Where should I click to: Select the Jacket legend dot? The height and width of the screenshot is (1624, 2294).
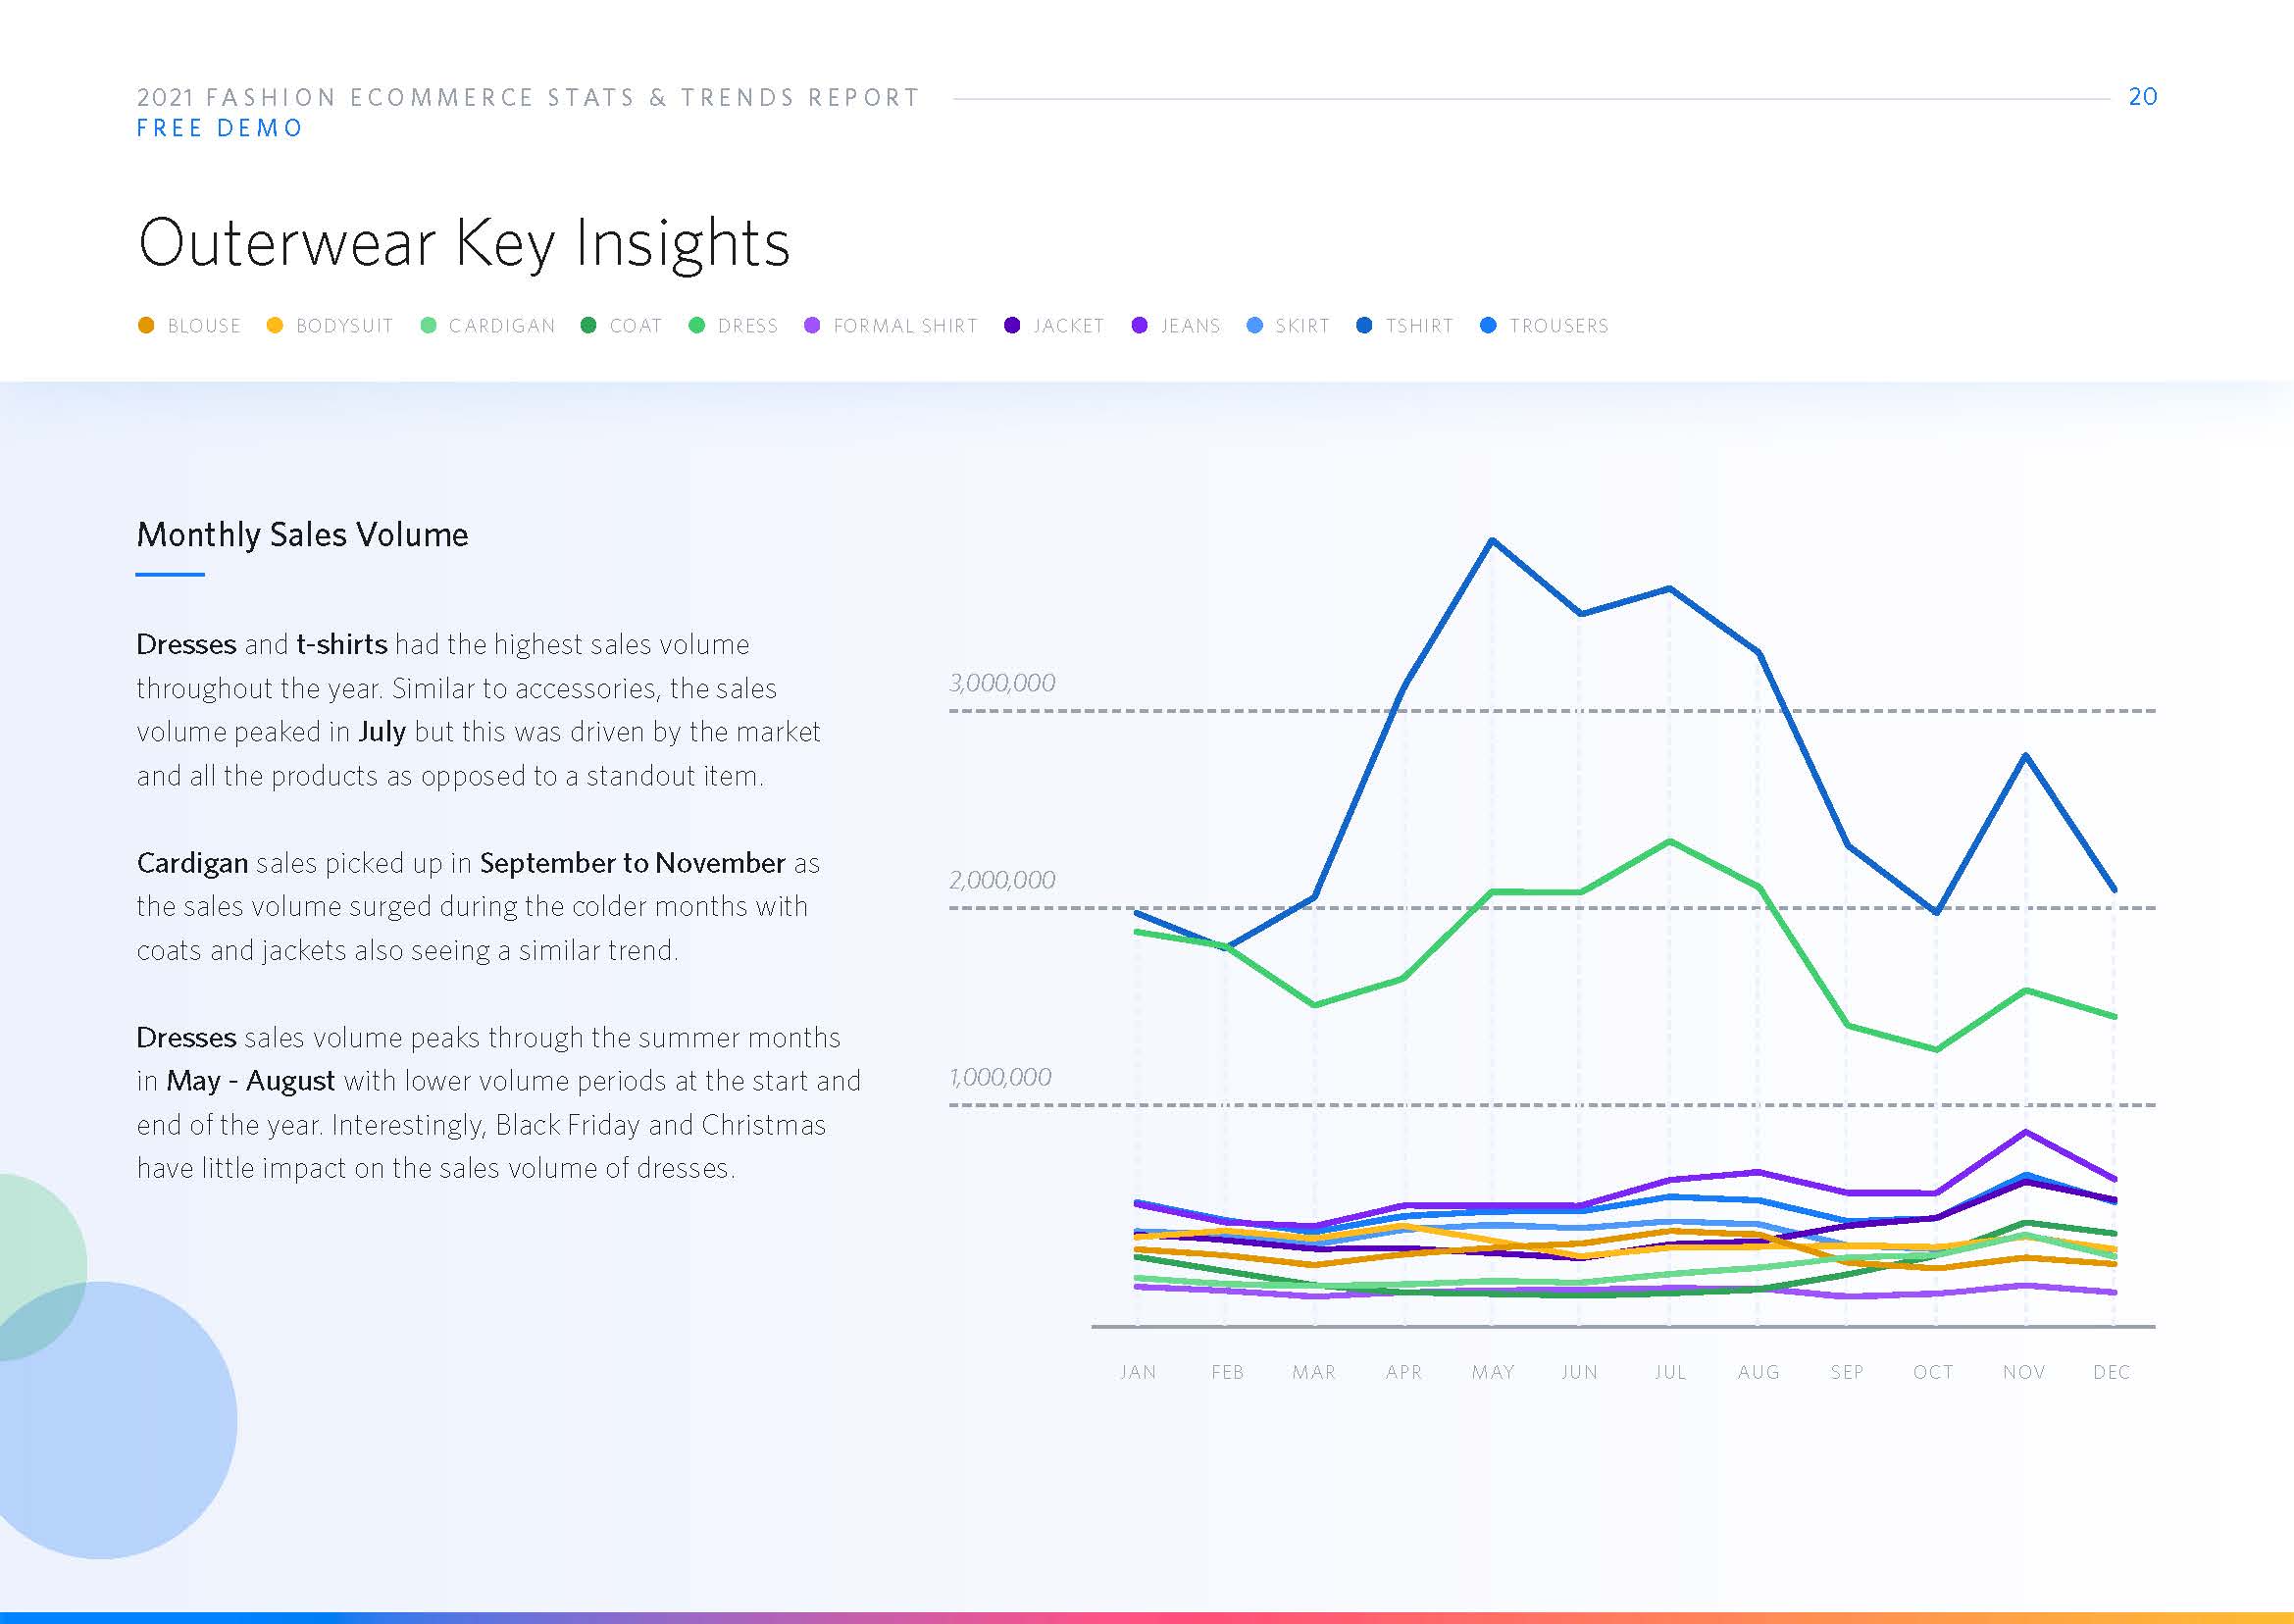tap(1012, 325)
